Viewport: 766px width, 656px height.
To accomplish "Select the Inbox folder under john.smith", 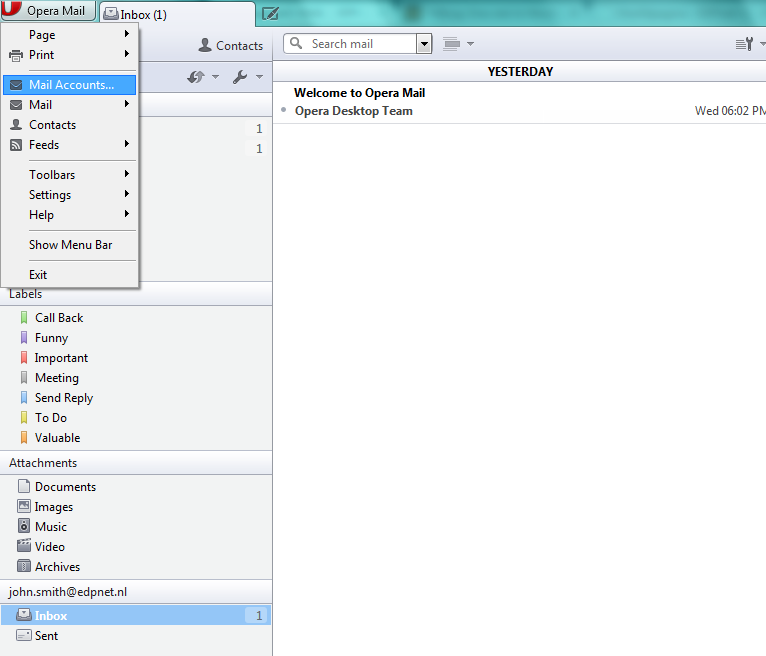I will 136,615.
